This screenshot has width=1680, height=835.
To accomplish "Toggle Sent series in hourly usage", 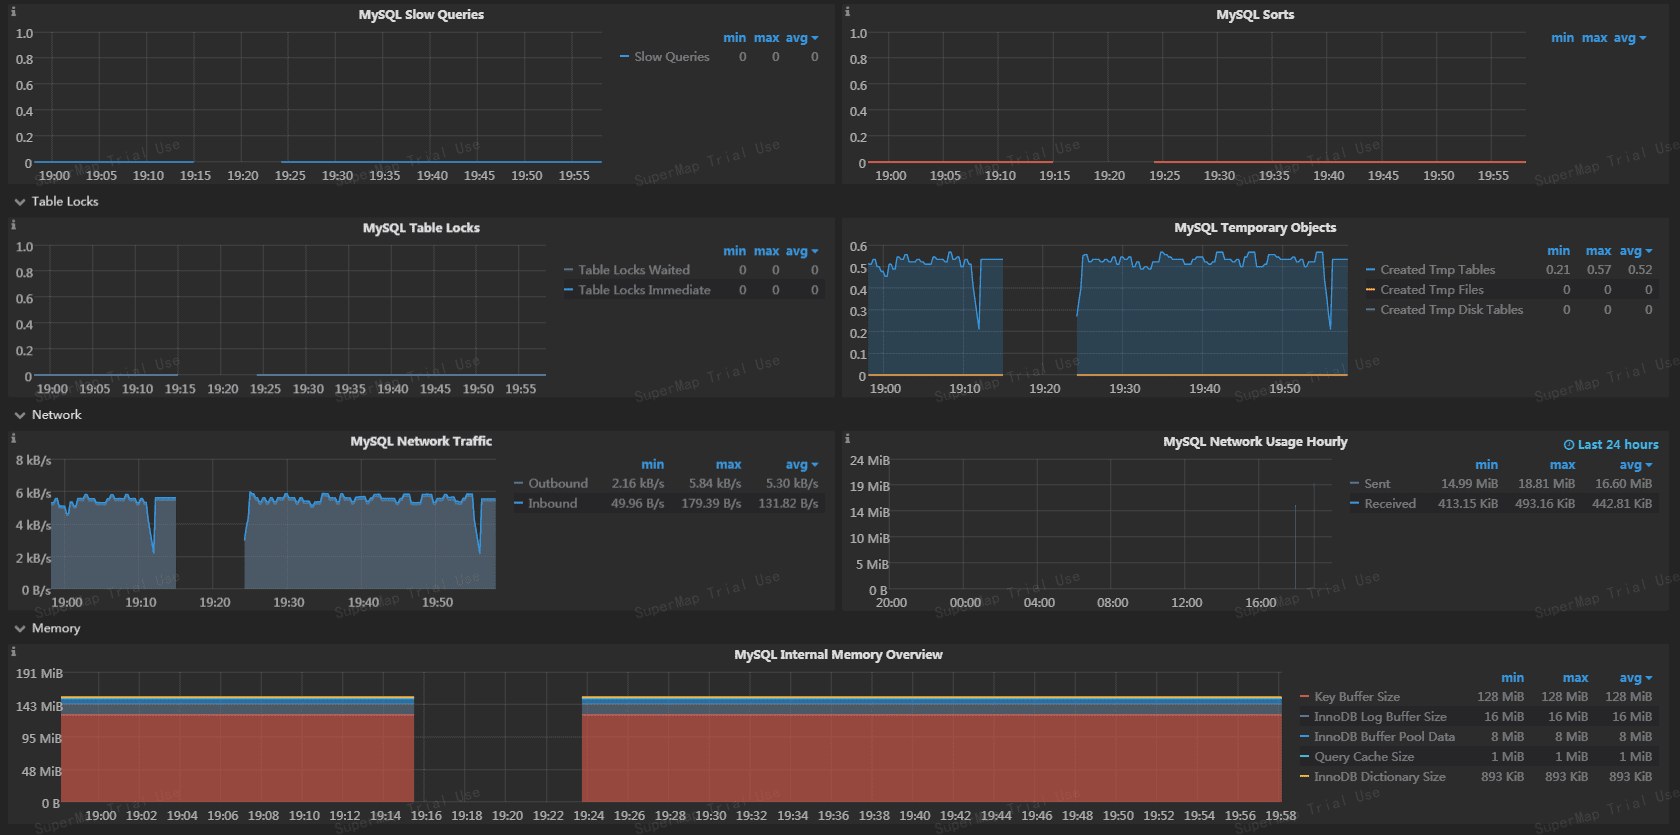I will [x=1377, y=484].
